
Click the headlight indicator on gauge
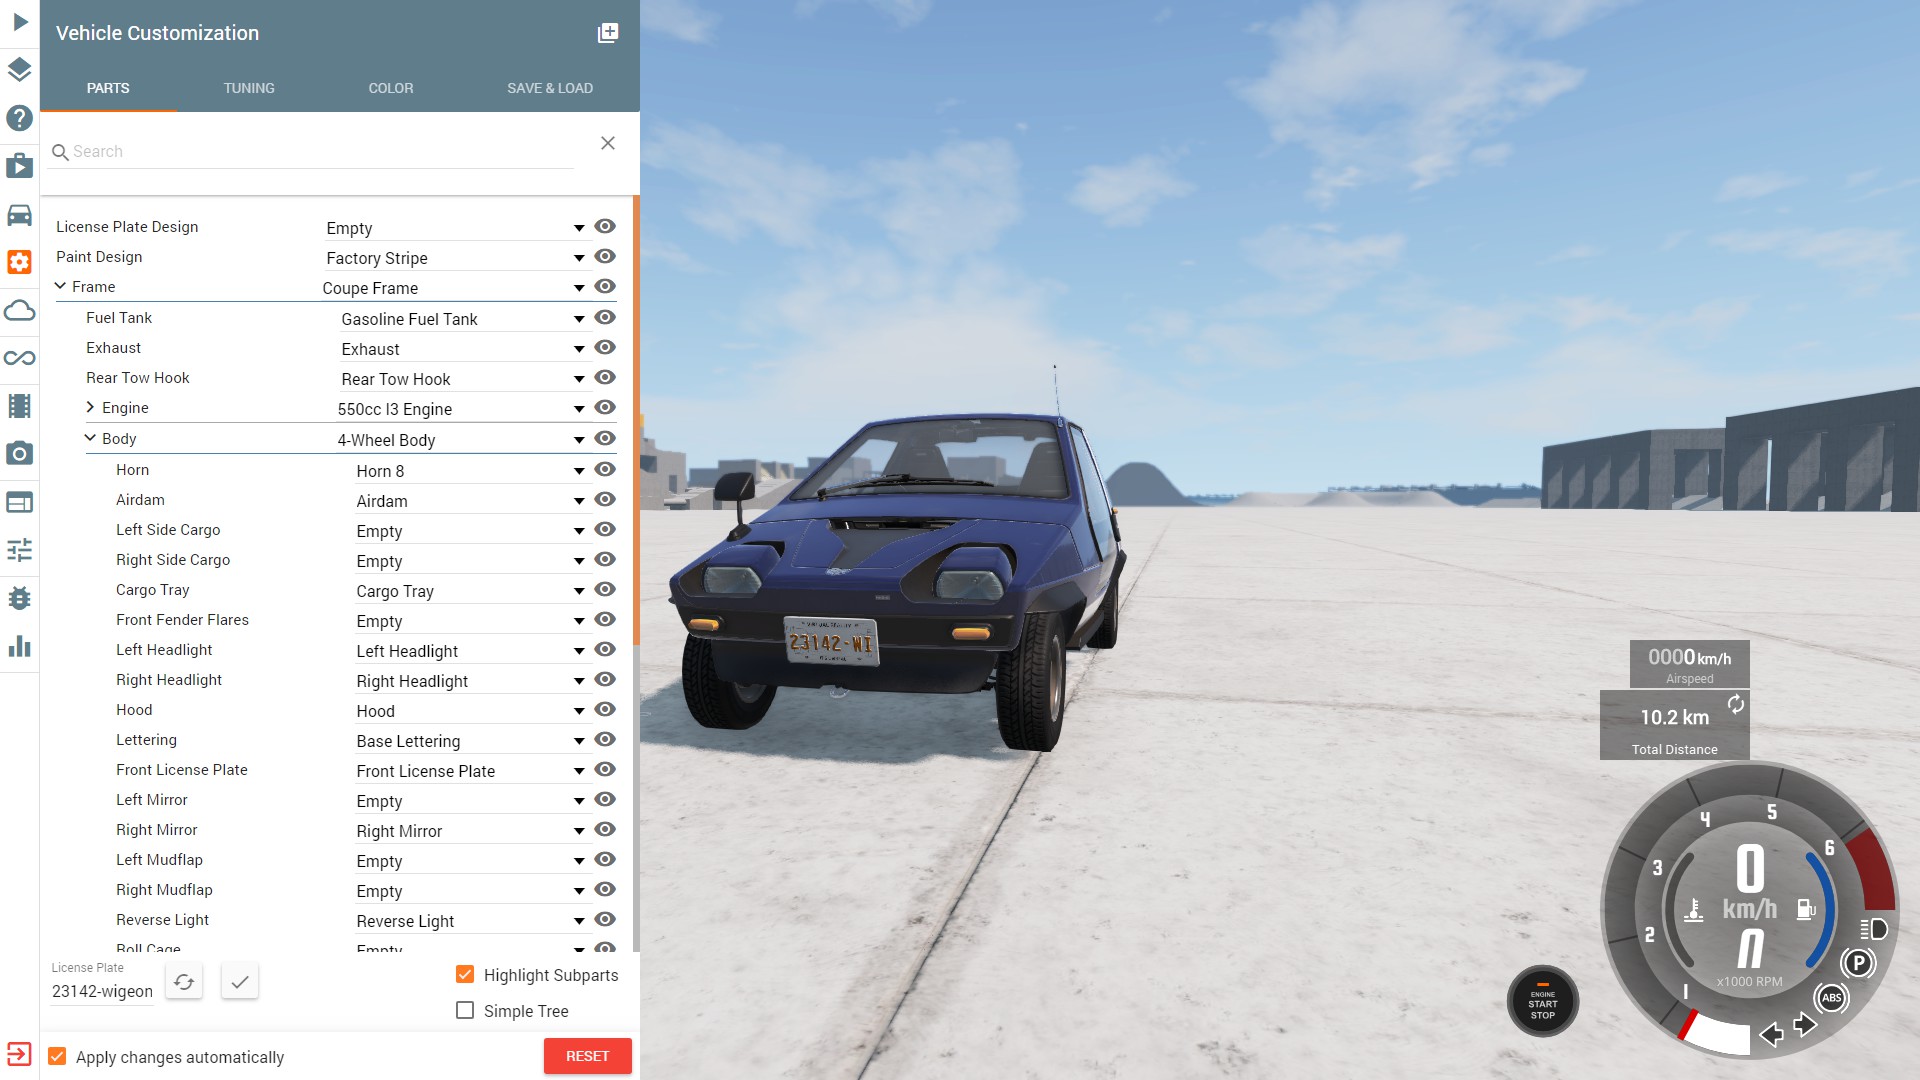pos(1874,929)
